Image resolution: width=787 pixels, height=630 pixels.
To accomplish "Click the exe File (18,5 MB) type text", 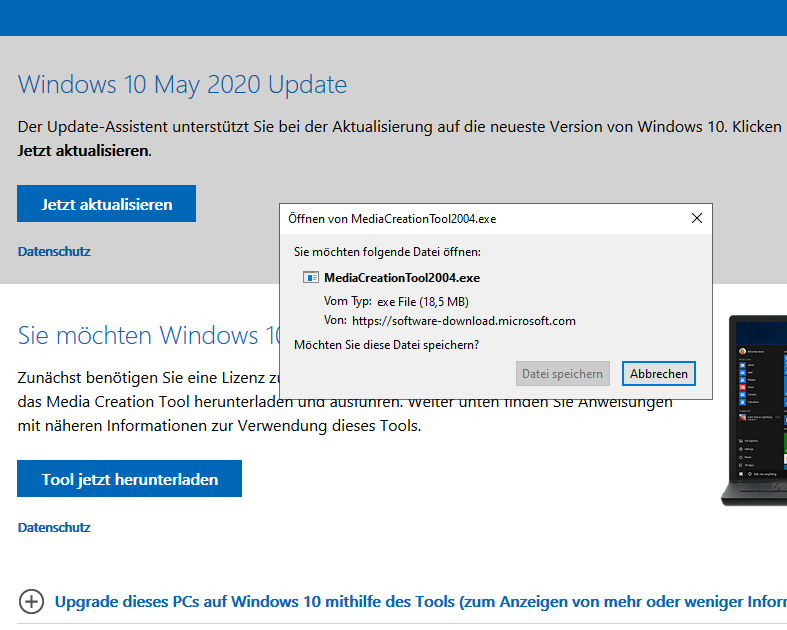I will 423,302.
